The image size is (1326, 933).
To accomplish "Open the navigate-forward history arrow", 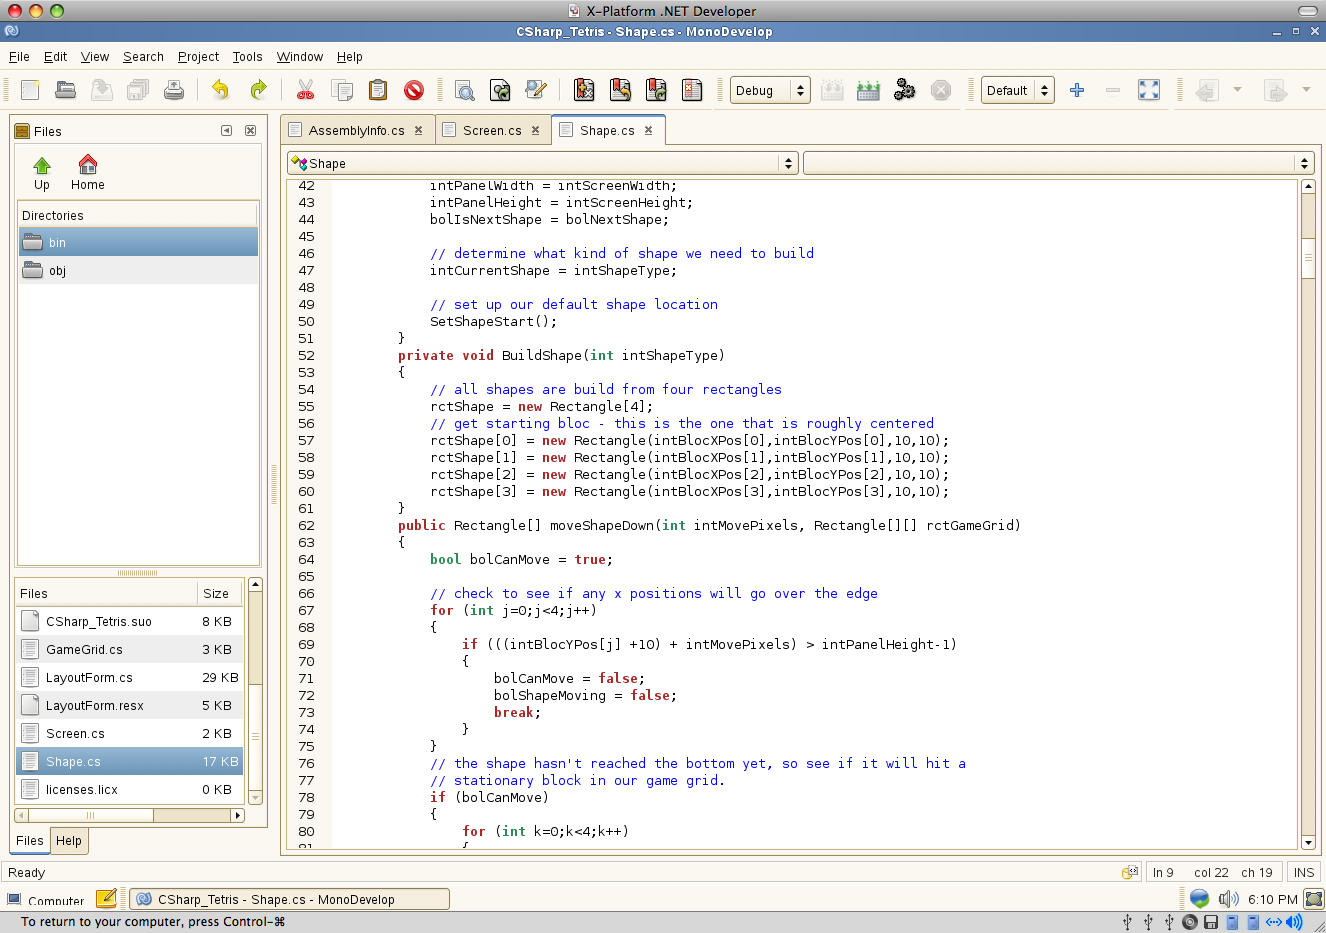I will 1306,90.
